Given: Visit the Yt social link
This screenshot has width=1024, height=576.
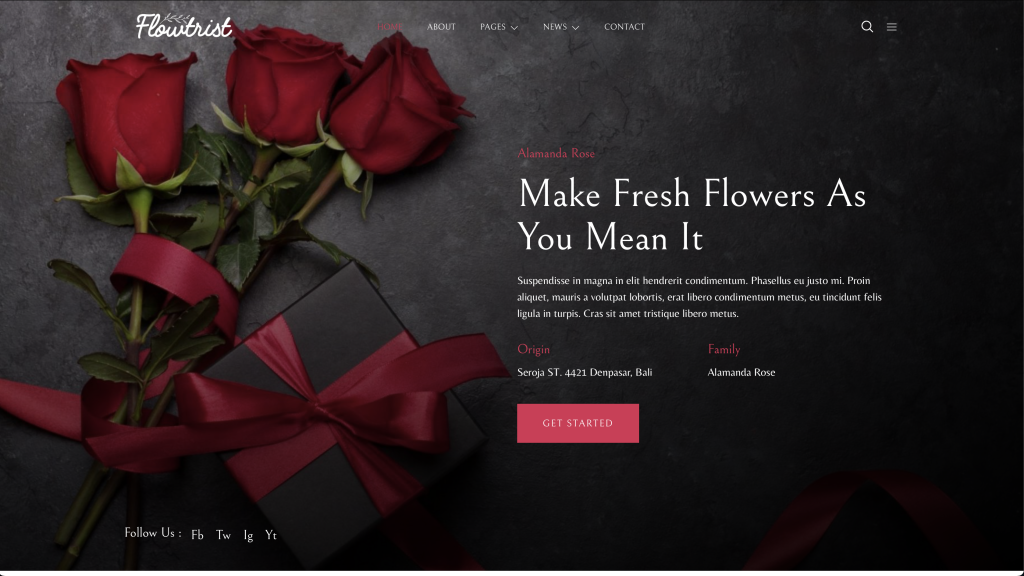Looking at the screenshot, I should (x=271, y=535).
